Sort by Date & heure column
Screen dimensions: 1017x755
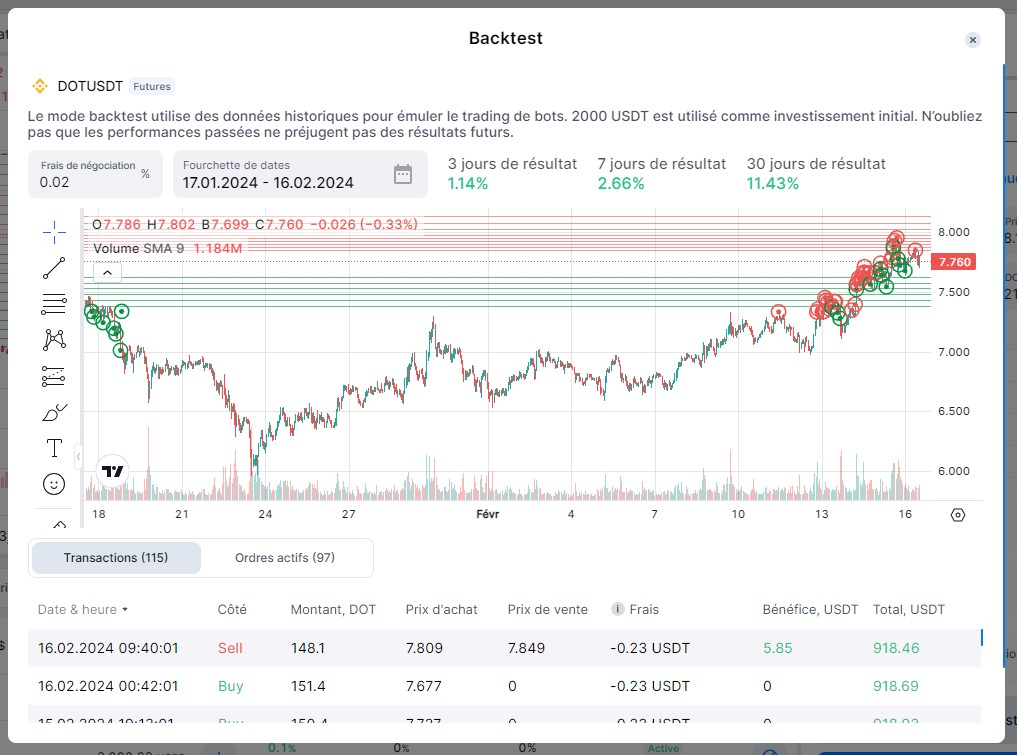[x=83, y=609]
